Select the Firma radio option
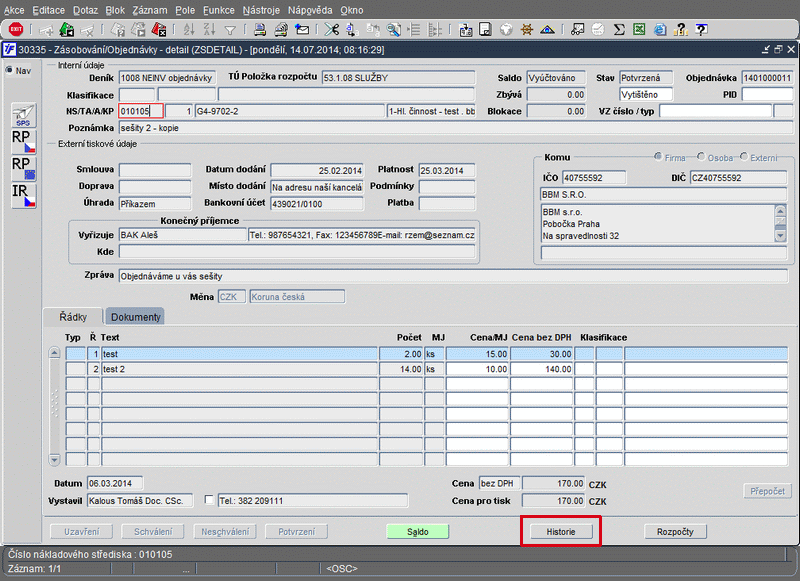Screen dimensions: 800x581 pos(658,157)
